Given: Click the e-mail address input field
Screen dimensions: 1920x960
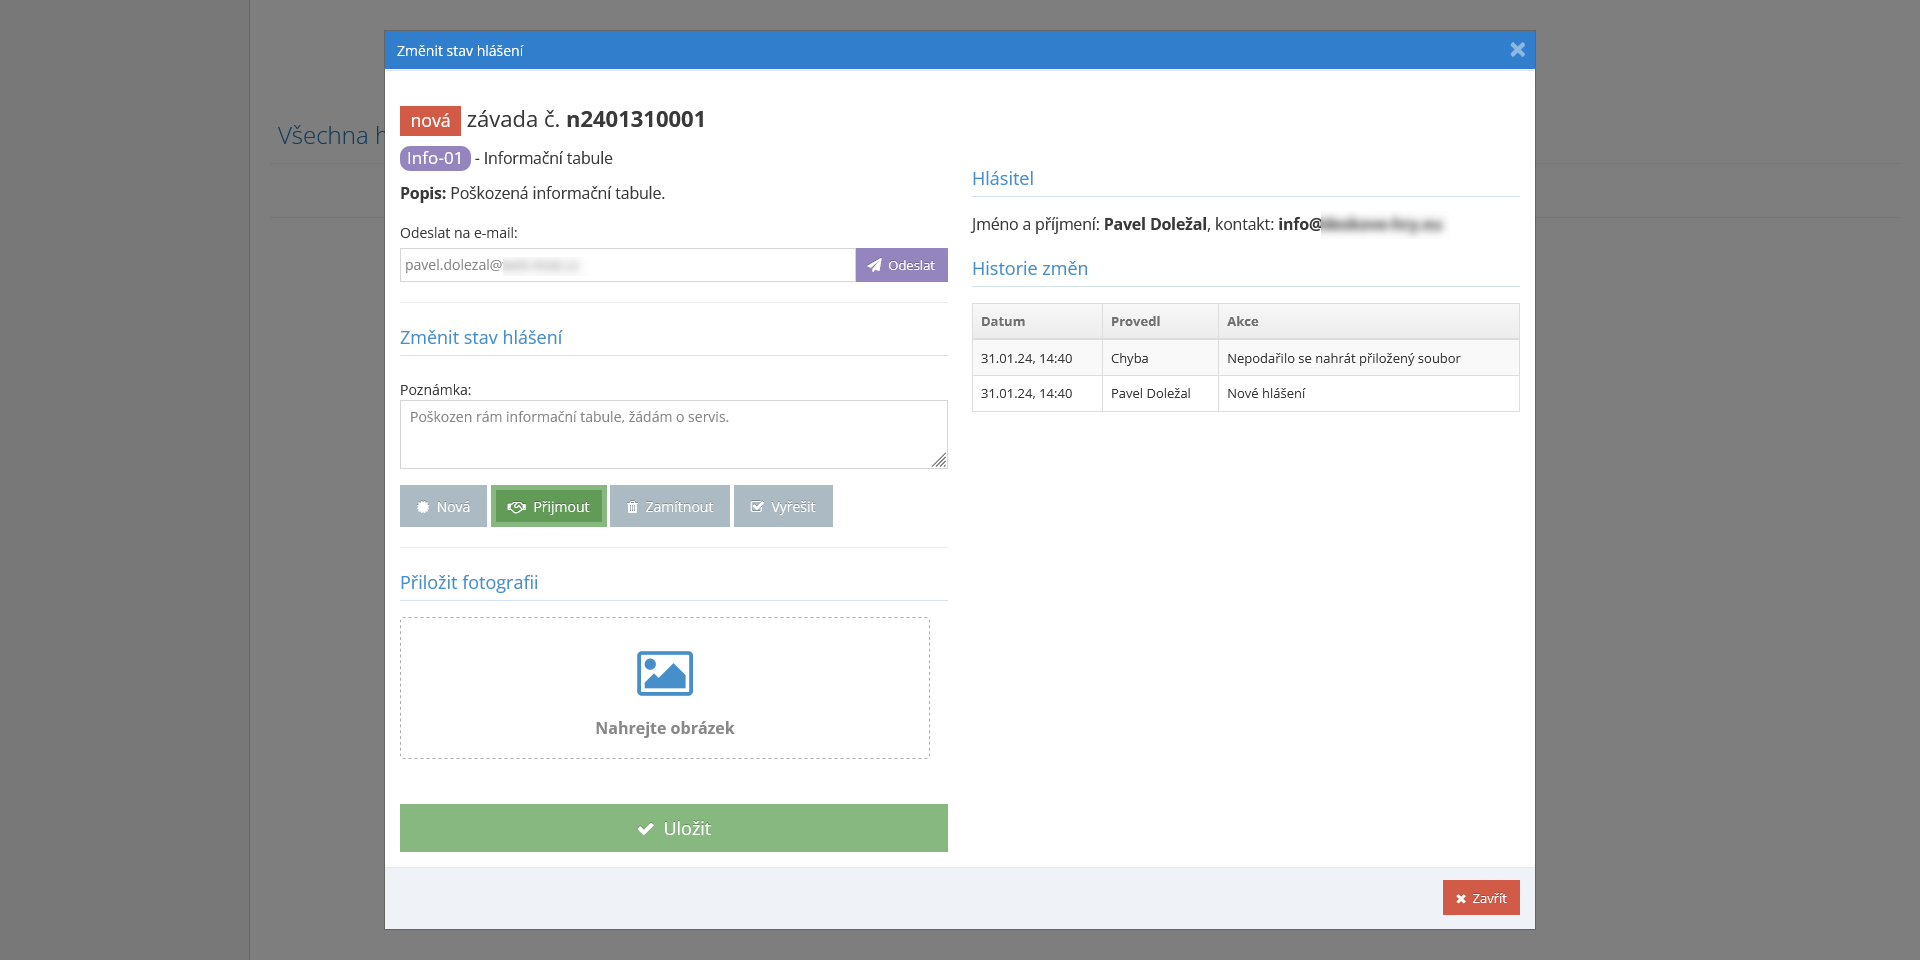Looking at the screenshot, I should [x=627, y=265].
